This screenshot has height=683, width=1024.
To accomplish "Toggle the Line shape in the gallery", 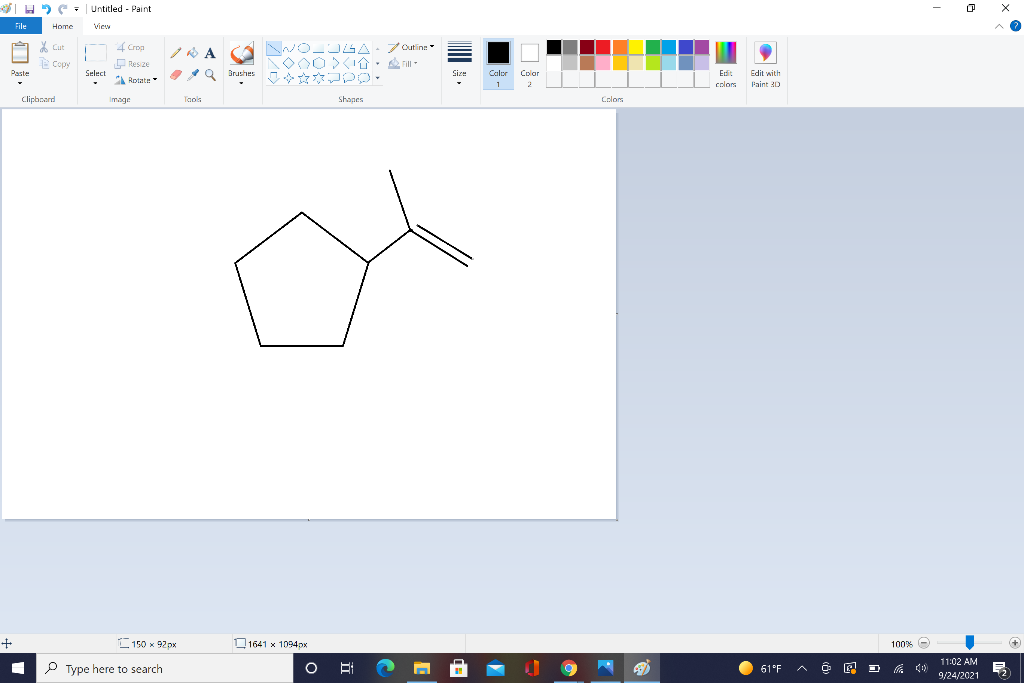I will (x=274, y=47).
